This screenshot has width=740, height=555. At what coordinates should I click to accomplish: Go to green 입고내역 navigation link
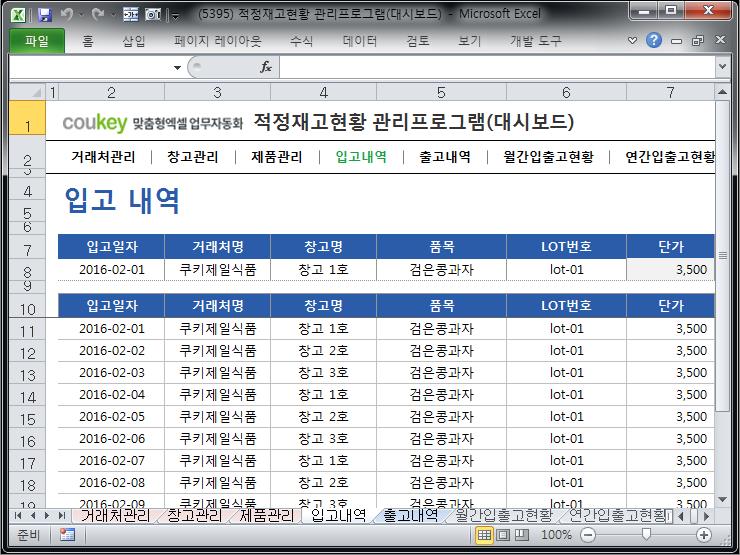tap(361, 157)
